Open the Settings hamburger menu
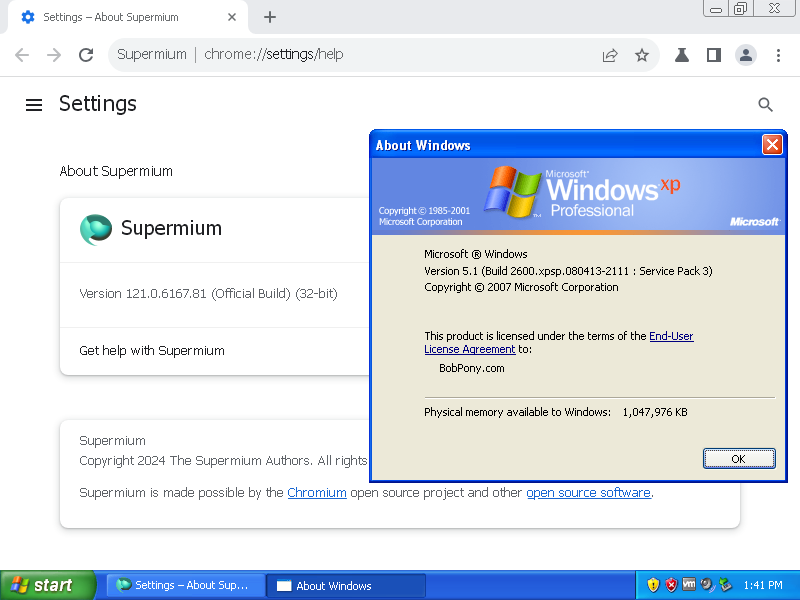The width and height of the screenshot is (800, 600). [34, 105]
